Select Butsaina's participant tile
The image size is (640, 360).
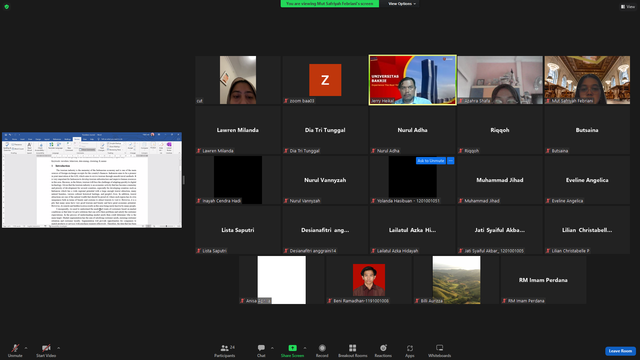(x=587, y=130)
